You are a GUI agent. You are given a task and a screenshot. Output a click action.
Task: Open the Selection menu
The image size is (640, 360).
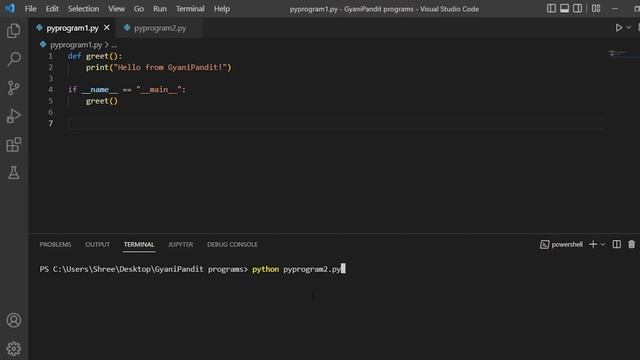pos(83,9)
